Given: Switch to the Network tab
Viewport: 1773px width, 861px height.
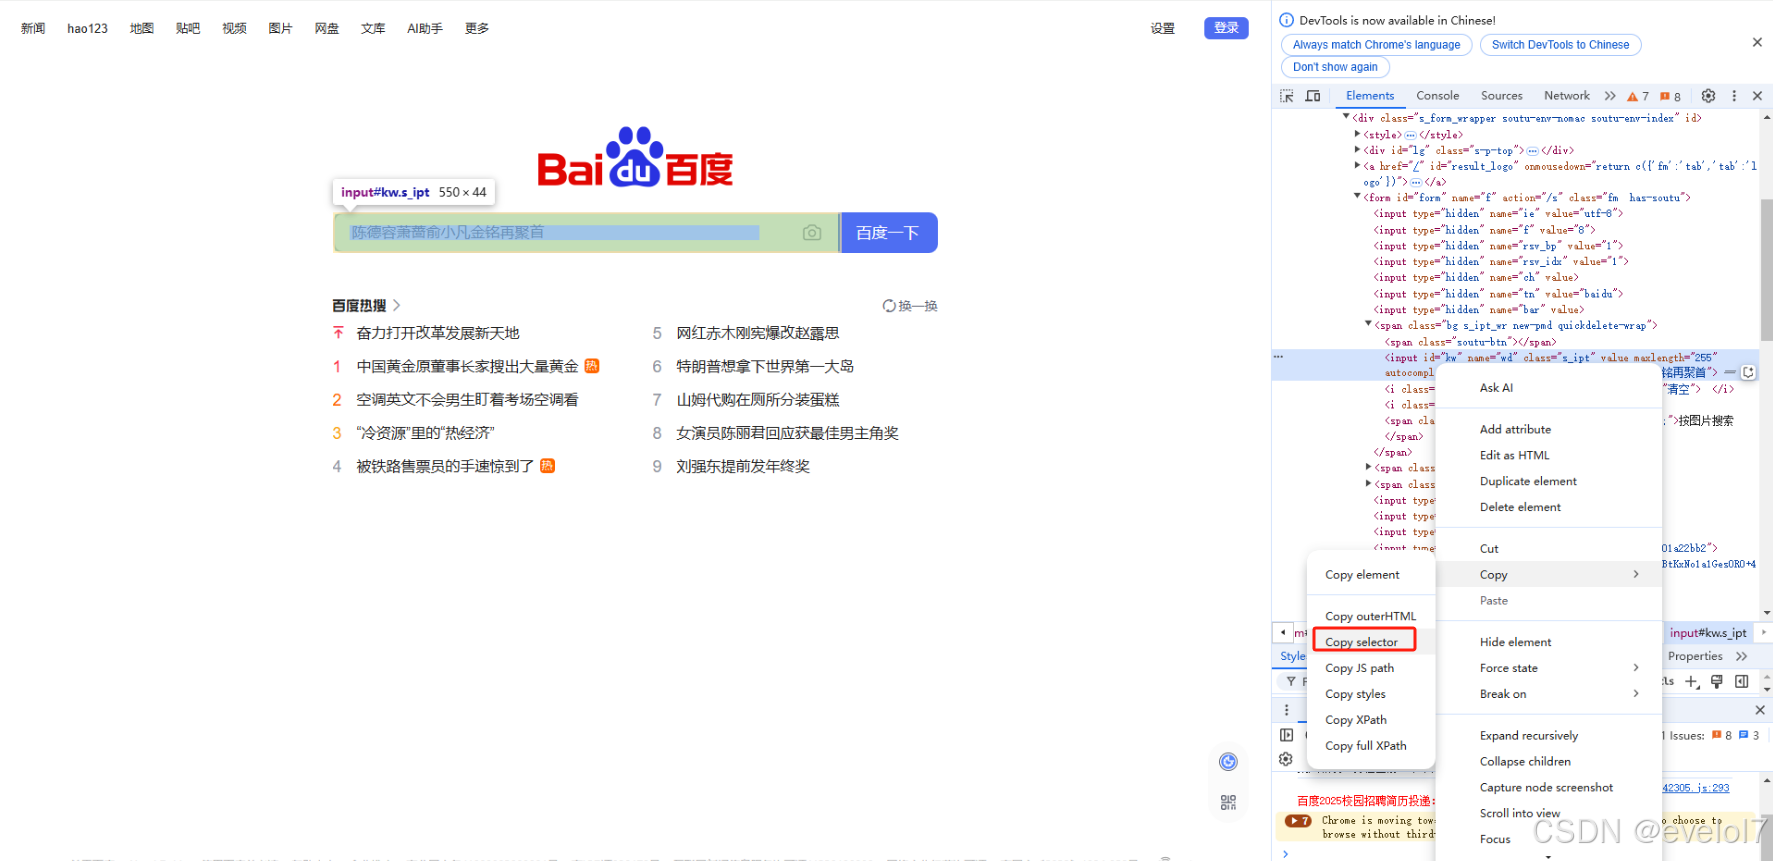Looking at the screenshot, I should coord(1566,96).
